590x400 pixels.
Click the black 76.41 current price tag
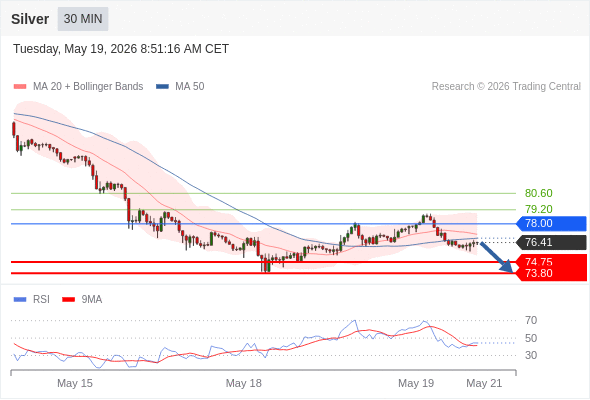pos(551,242)
